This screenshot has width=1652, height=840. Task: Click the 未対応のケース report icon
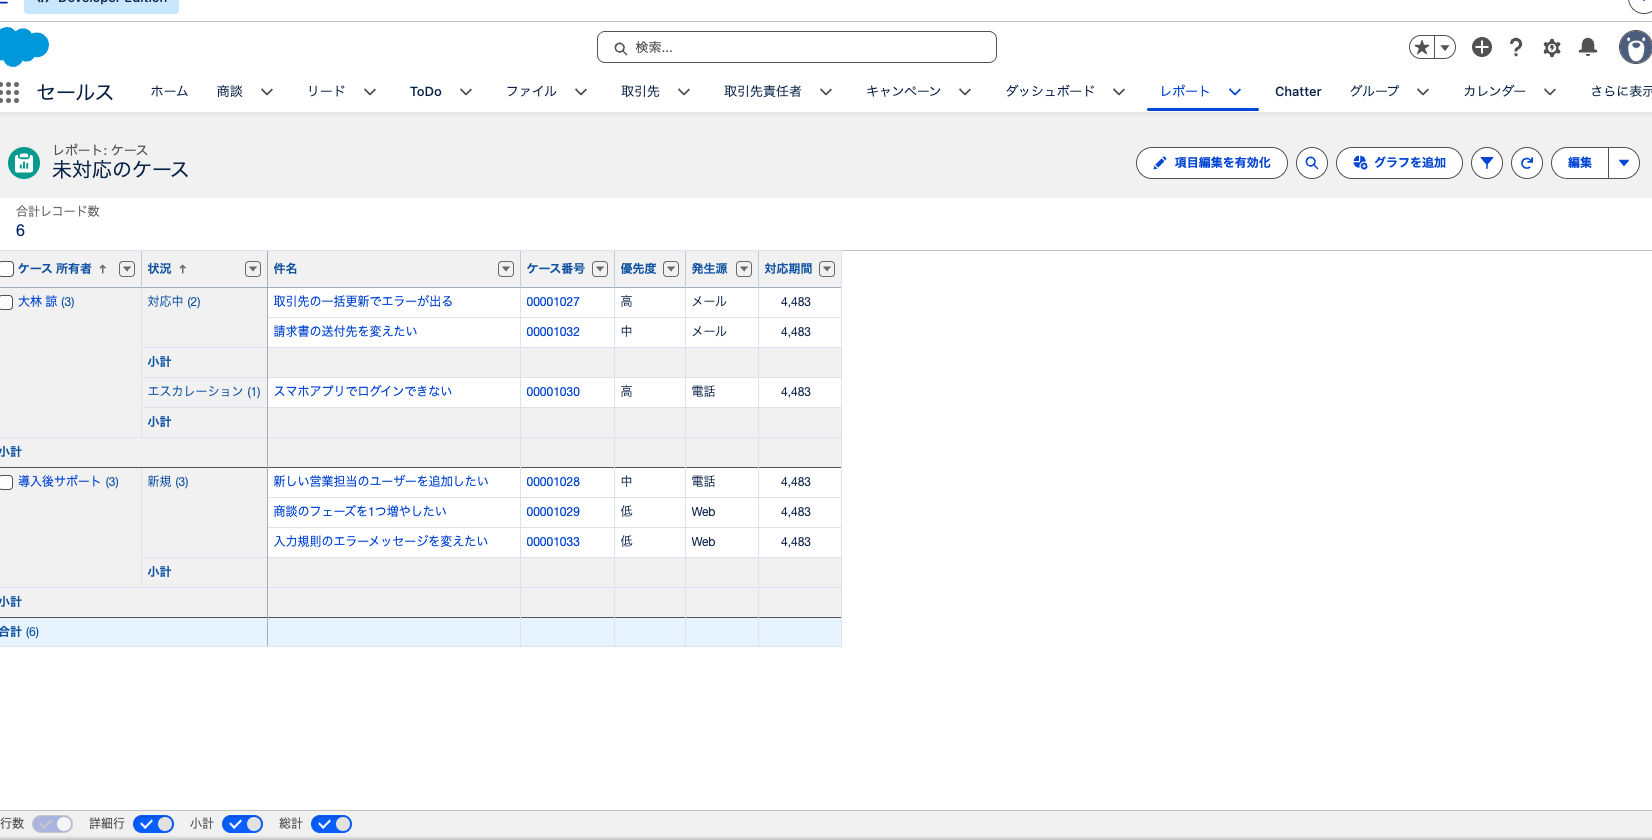(x=24, y=162)
